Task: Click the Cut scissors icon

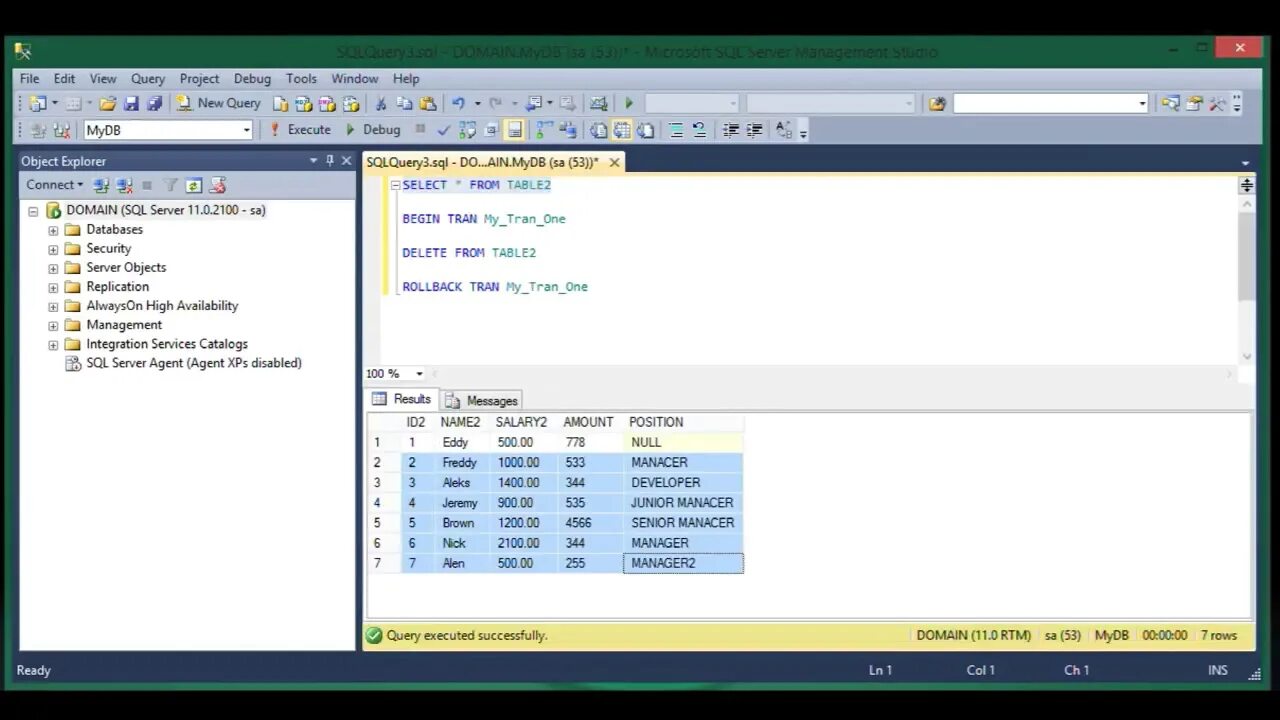Action: pyautogui.click(x=380, y=103)
